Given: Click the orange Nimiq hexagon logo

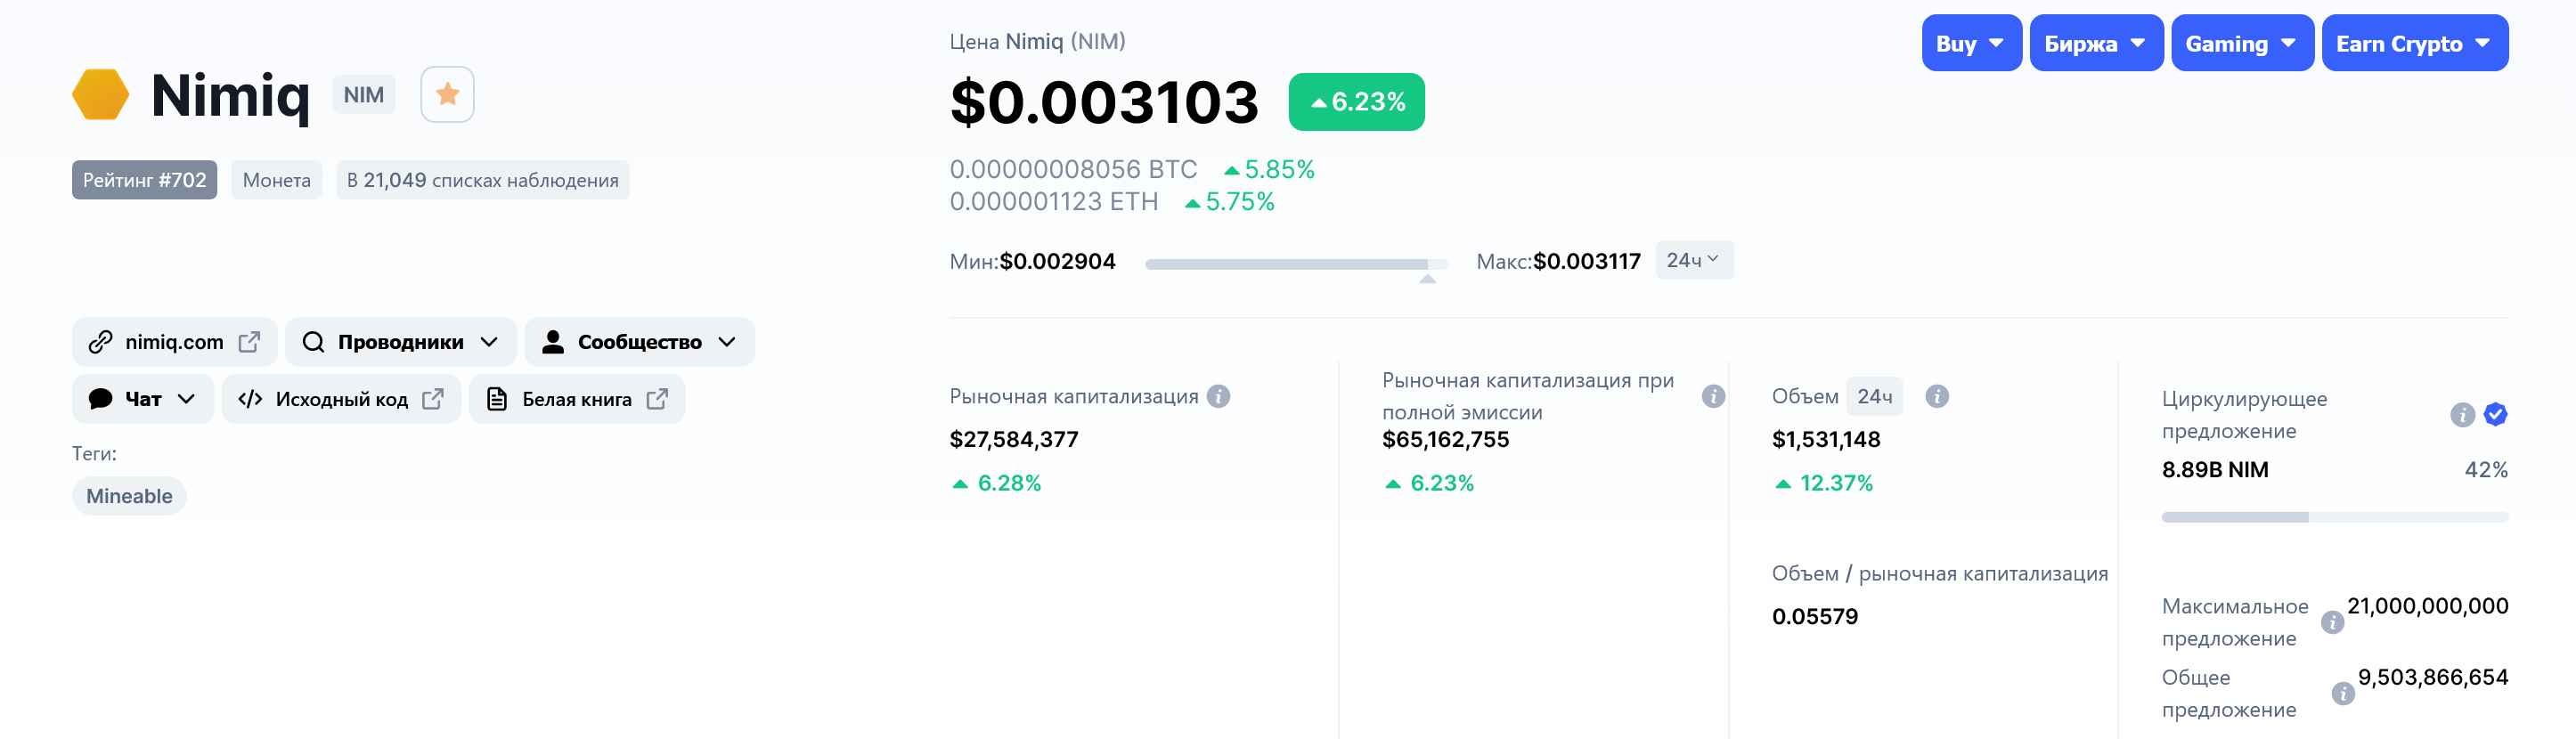Looking at the screenshot, I should pos(100,94).
